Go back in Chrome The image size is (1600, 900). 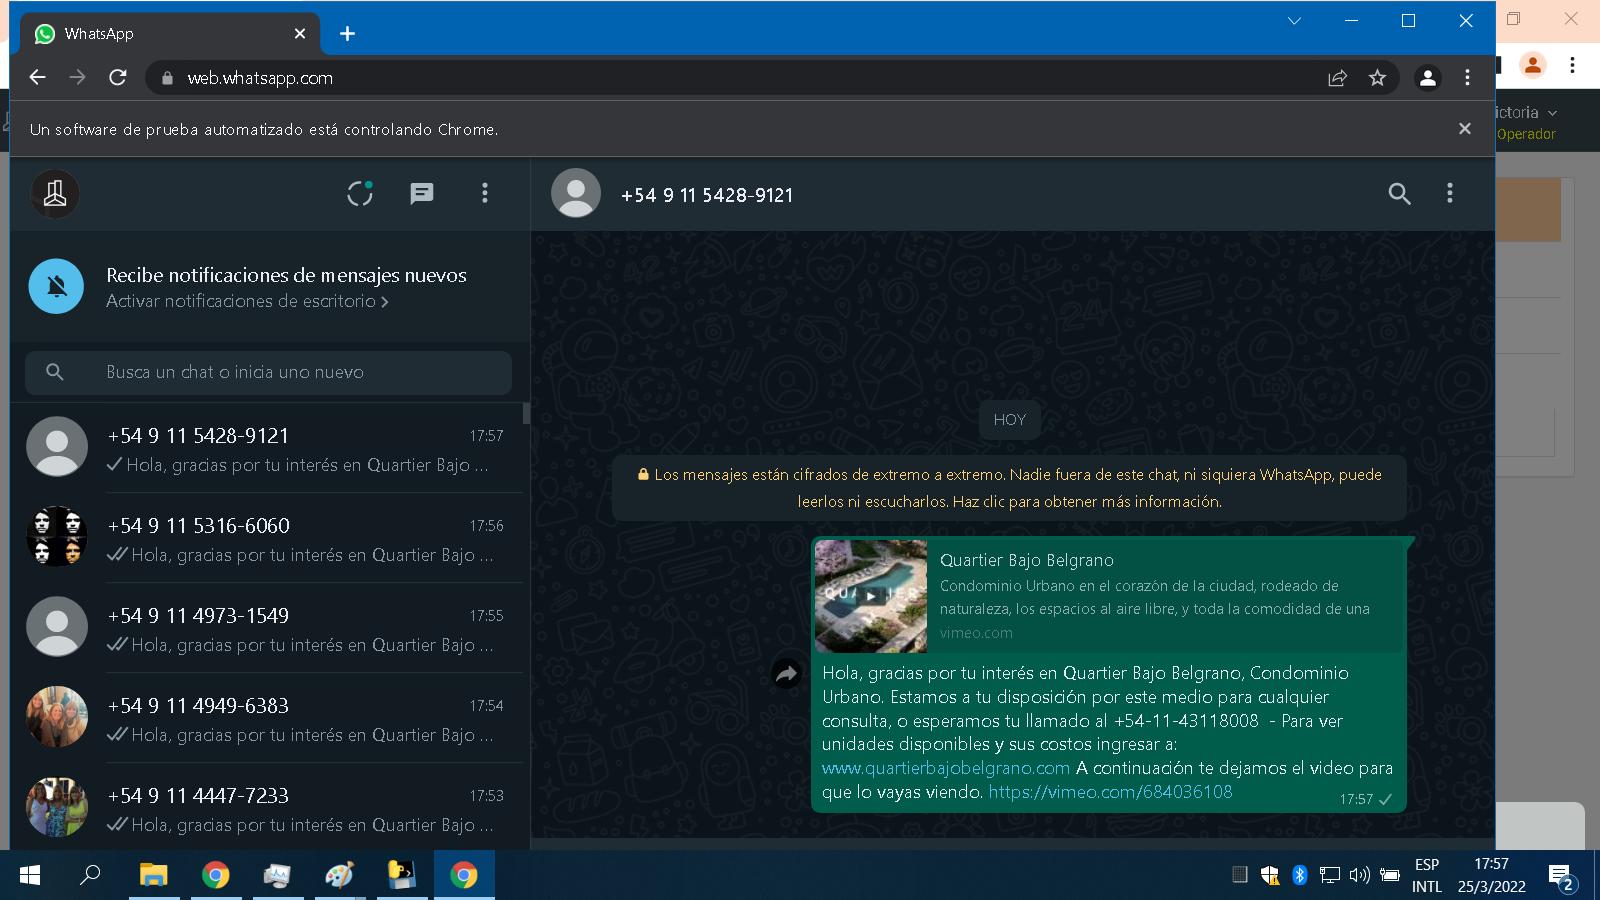37,77
